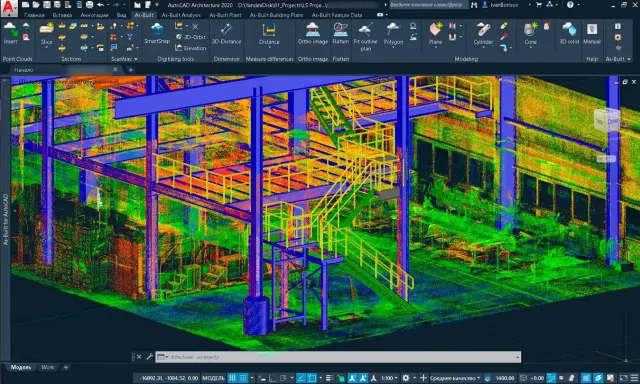Undo last action in quick access toolbar
640x384 pixels.
tap(100, 5)
